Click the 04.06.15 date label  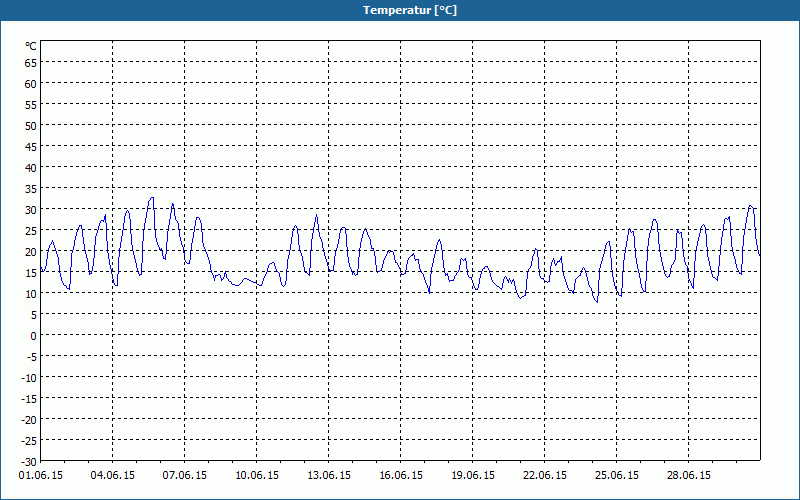tap(113, 476)
